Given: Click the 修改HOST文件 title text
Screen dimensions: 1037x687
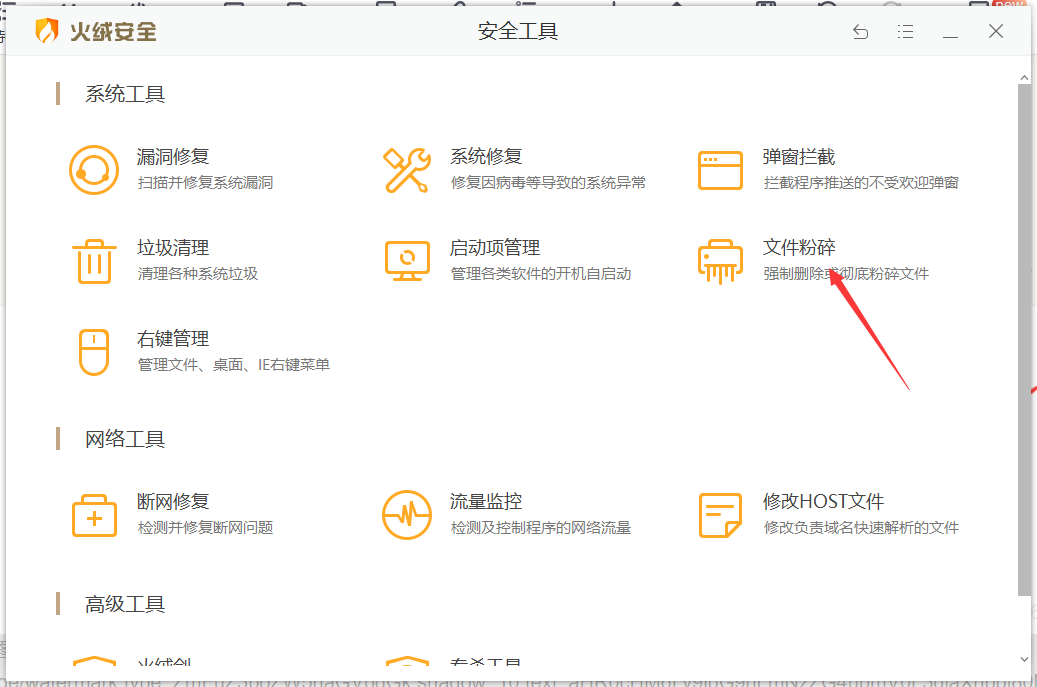Looking at the screenshot, I should (x=823, y=502).
